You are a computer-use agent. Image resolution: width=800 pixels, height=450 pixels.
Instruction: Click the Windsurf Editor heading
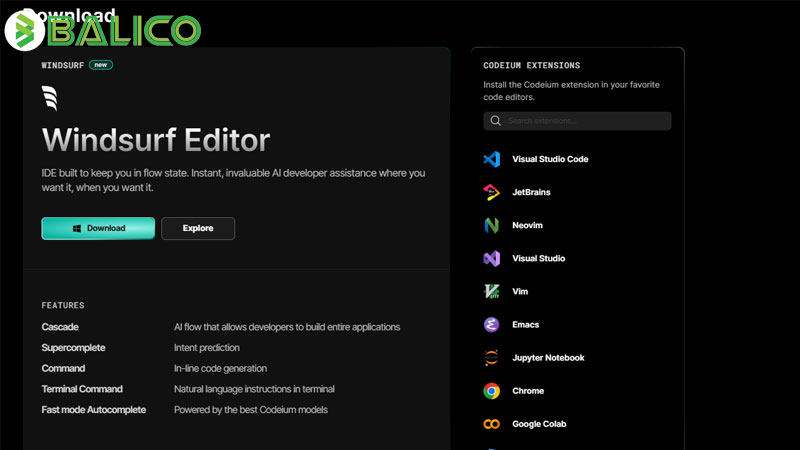pos(156,140)
